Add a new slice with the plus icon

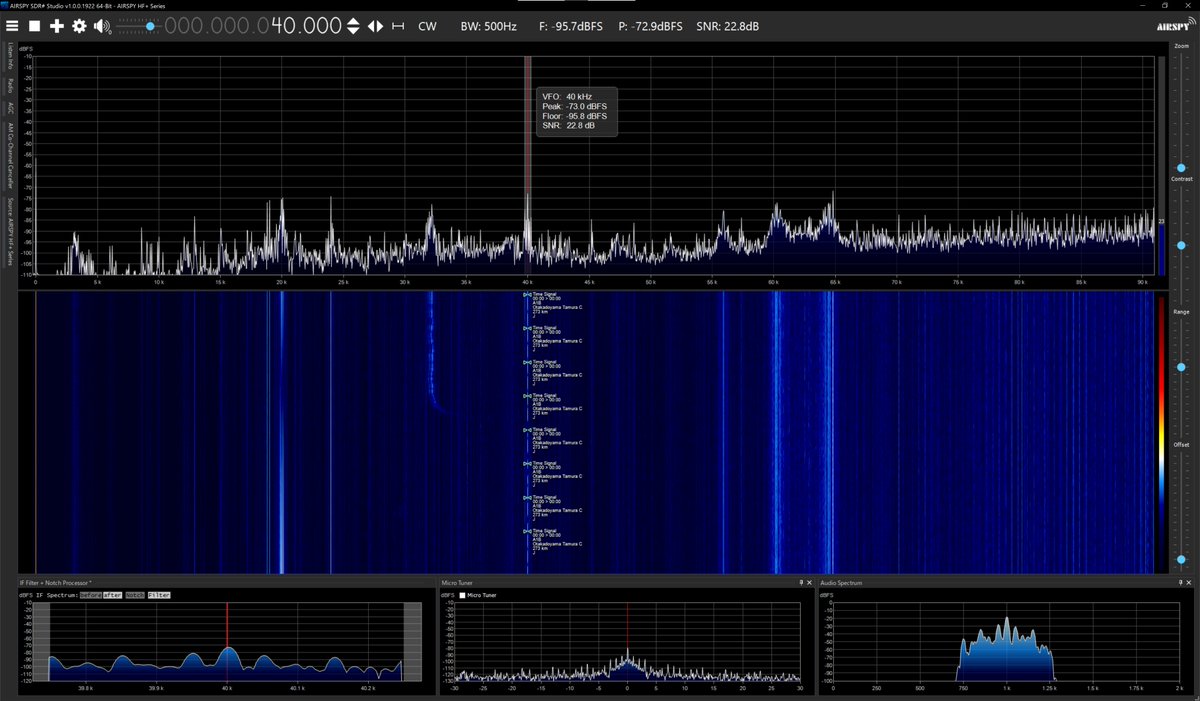tap(57, 26)
